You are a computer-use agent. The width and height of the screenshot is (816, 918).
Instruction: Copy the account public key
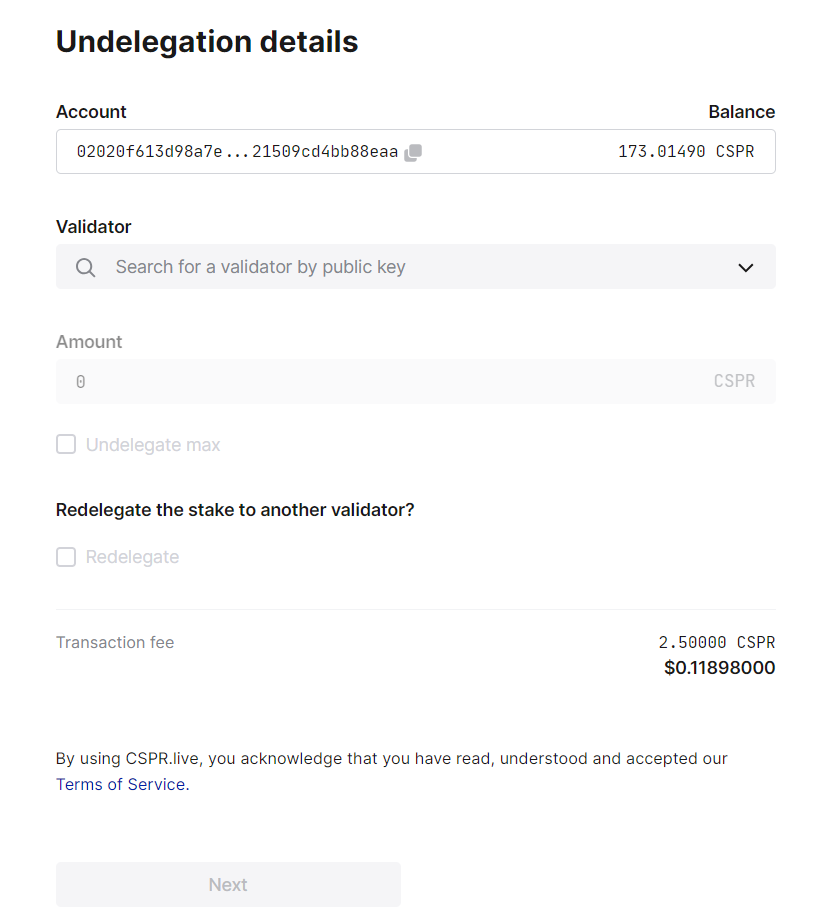click(413, 152)
